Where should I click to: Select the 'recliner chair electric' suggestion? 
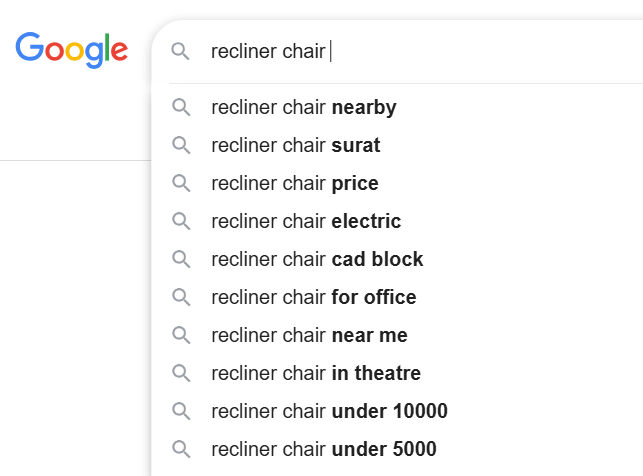click(306, 221)
